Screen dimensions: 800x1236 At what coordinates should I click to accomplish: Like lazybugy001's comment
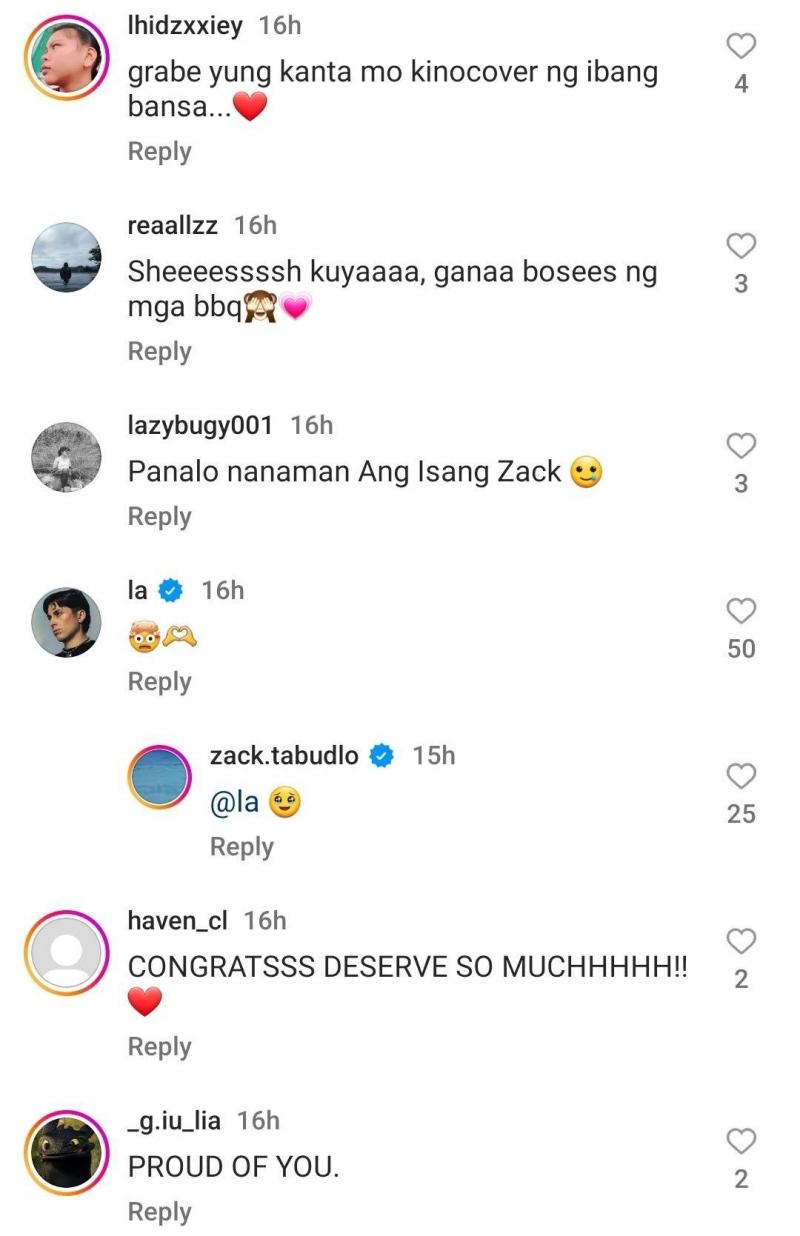click(740, 446)
